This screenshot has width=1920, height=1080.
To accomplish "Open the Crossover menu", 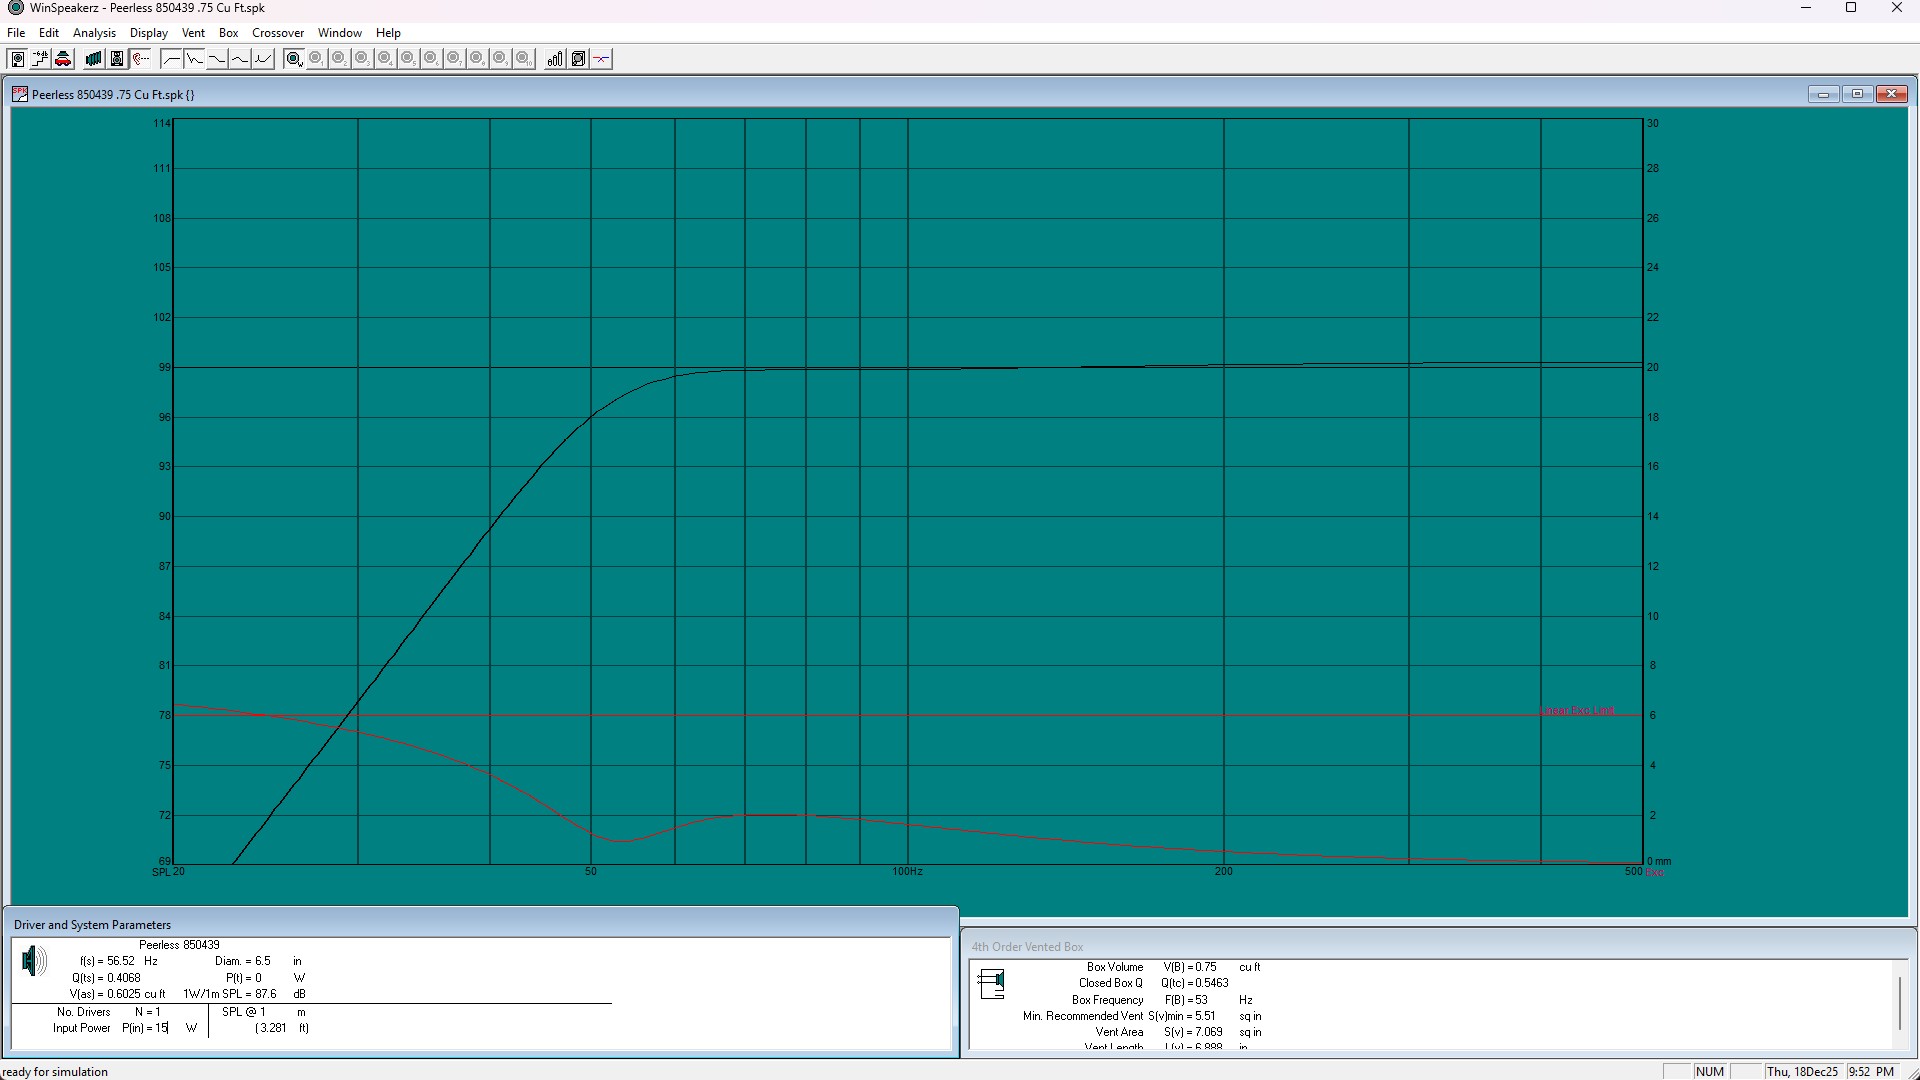I will pos(277,33).
